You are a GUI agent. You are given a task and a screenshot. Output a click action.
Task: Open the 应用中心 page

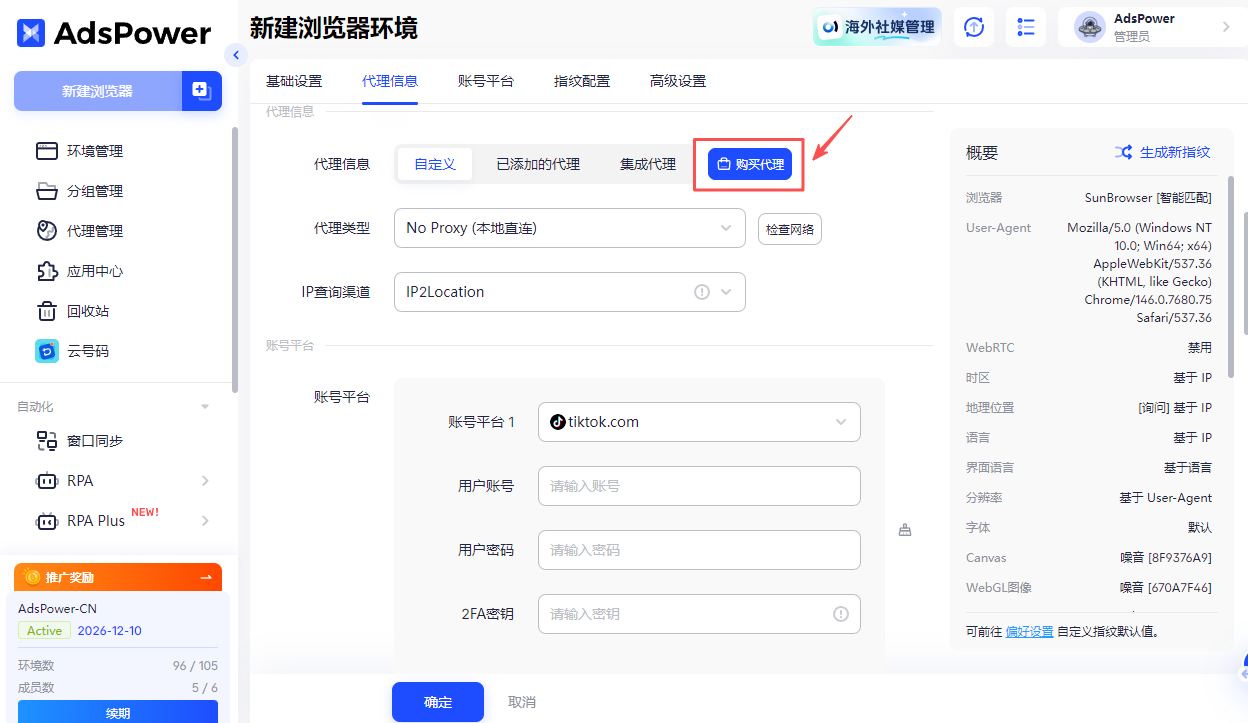(95, 270)
